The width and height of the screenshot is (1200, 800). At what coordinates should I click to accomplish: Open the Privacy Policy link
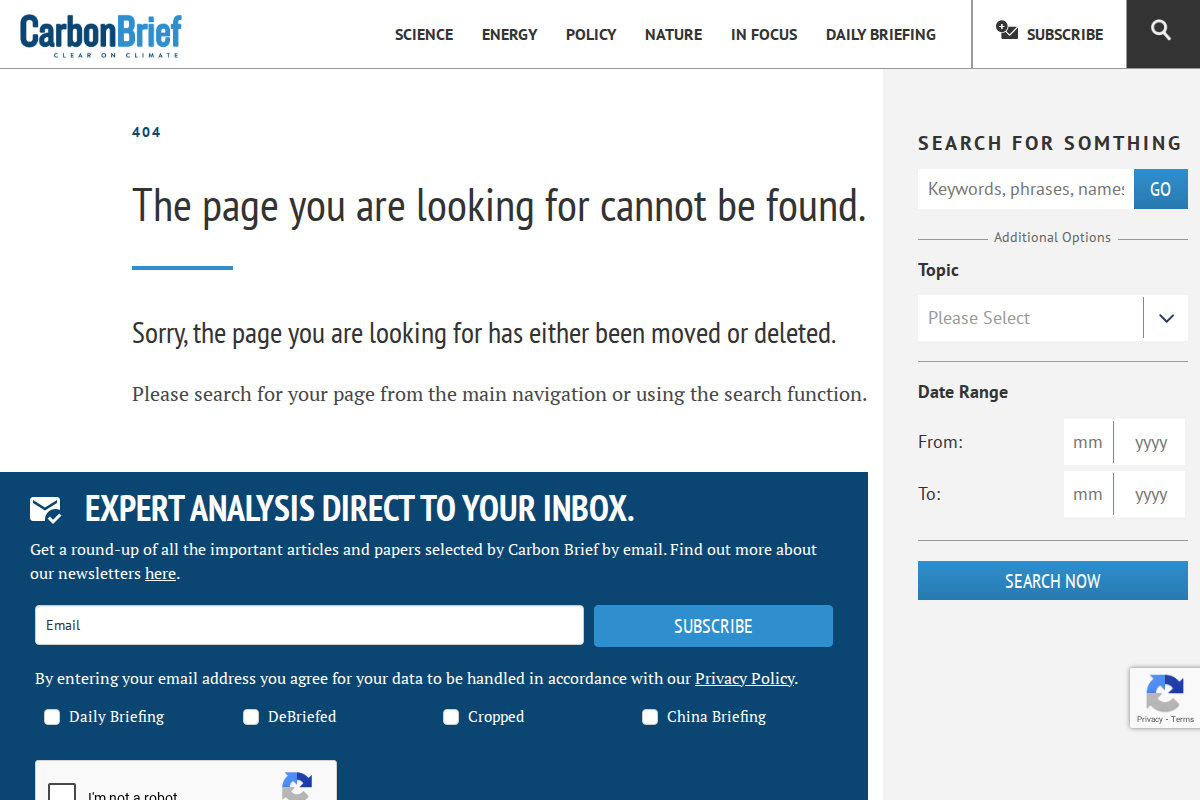point(745,679)
